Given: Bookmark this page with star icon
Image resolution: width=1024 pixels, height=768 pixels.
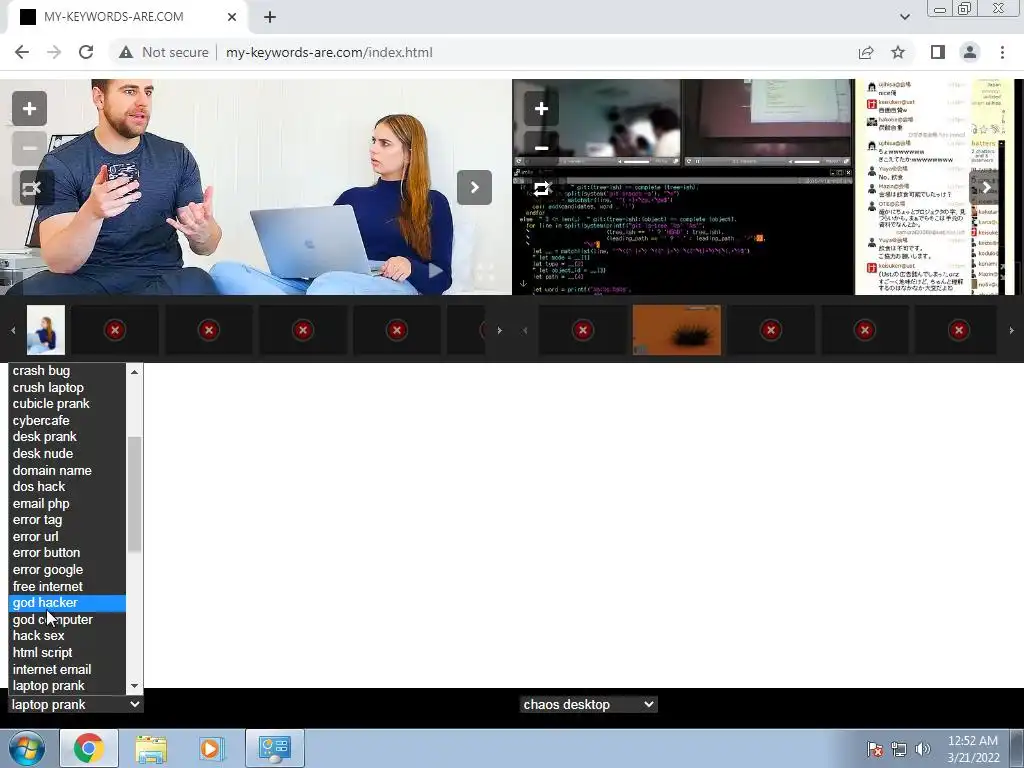Looking at the screenshot, I should [x=898, y=52].
